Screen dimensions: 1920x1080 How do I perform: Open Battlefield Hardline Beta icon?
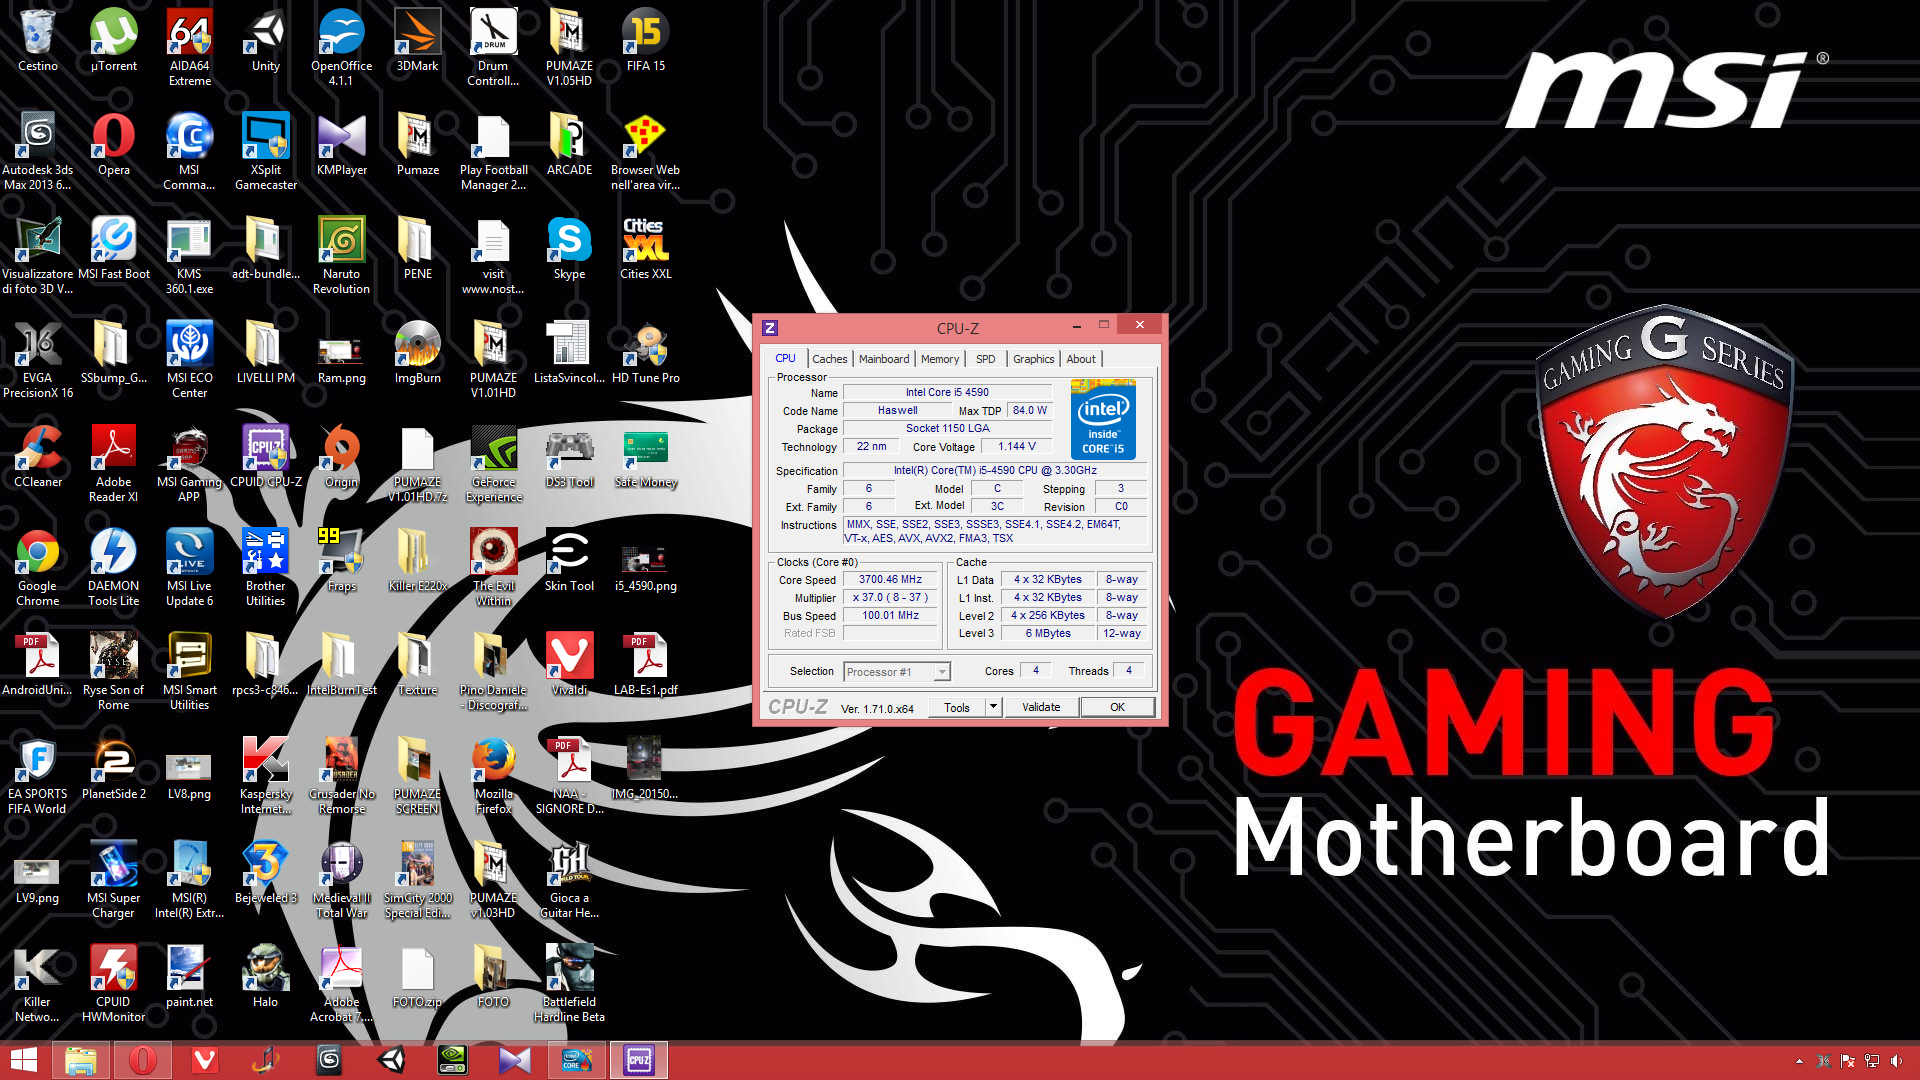pyautogui.click(x=569, y=983)
